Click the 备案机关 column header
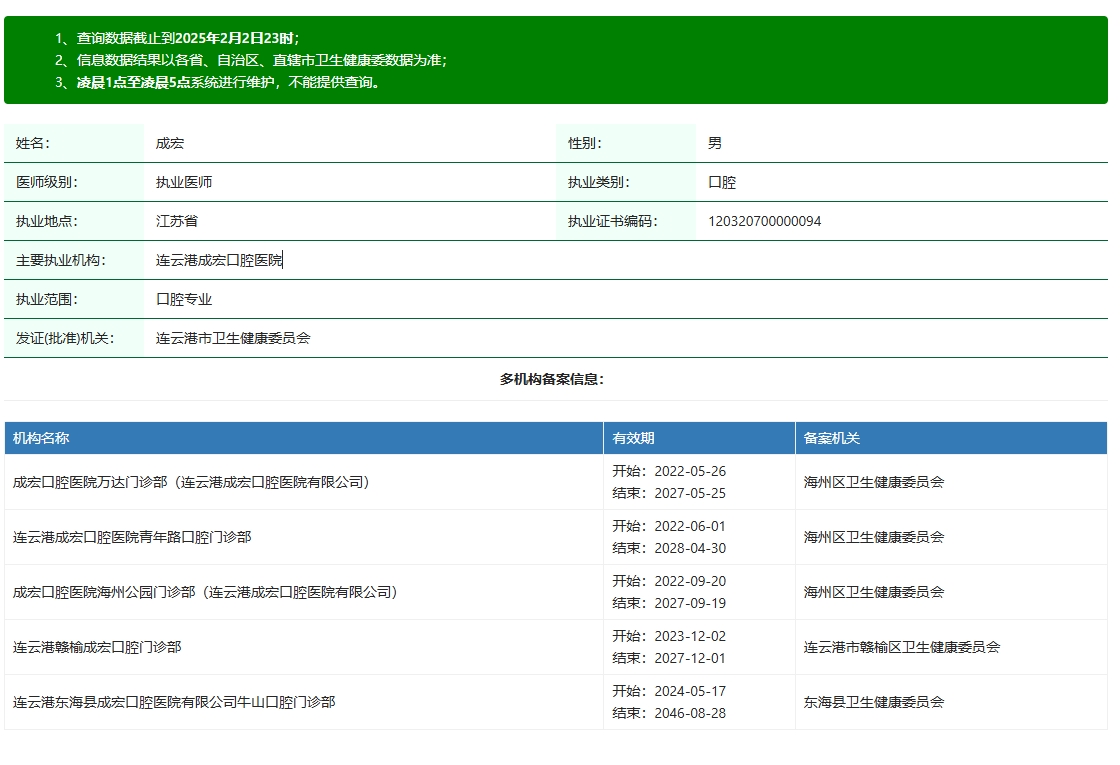This screenshot has height=765, width=1120. pos(832,438)
